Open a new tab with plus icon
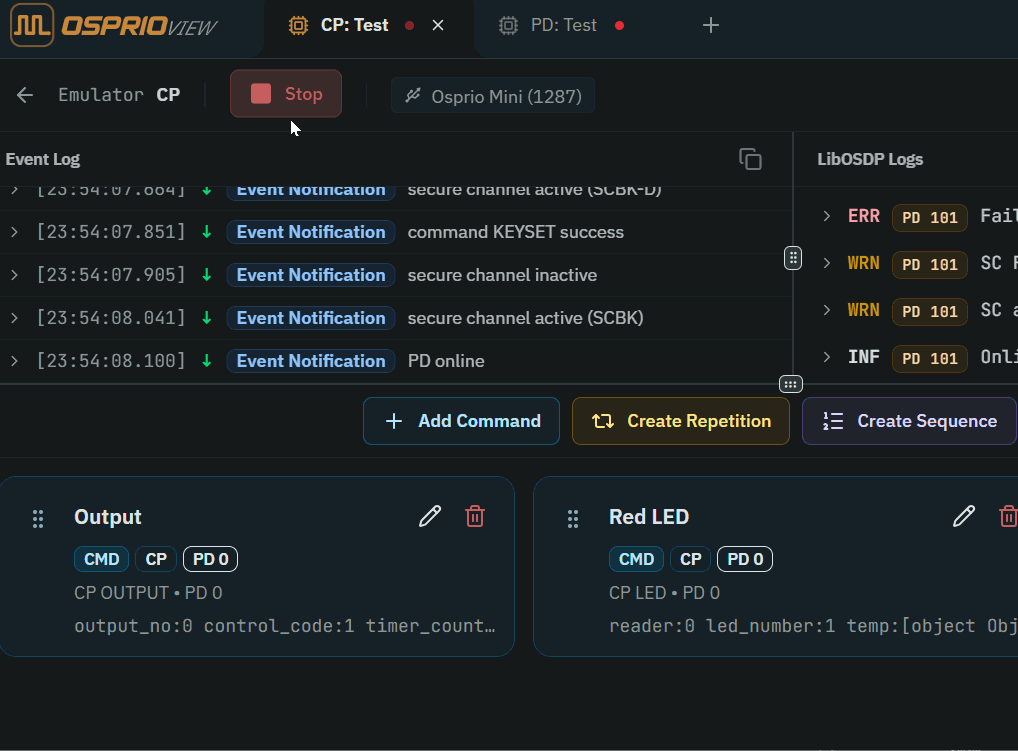 711,25
